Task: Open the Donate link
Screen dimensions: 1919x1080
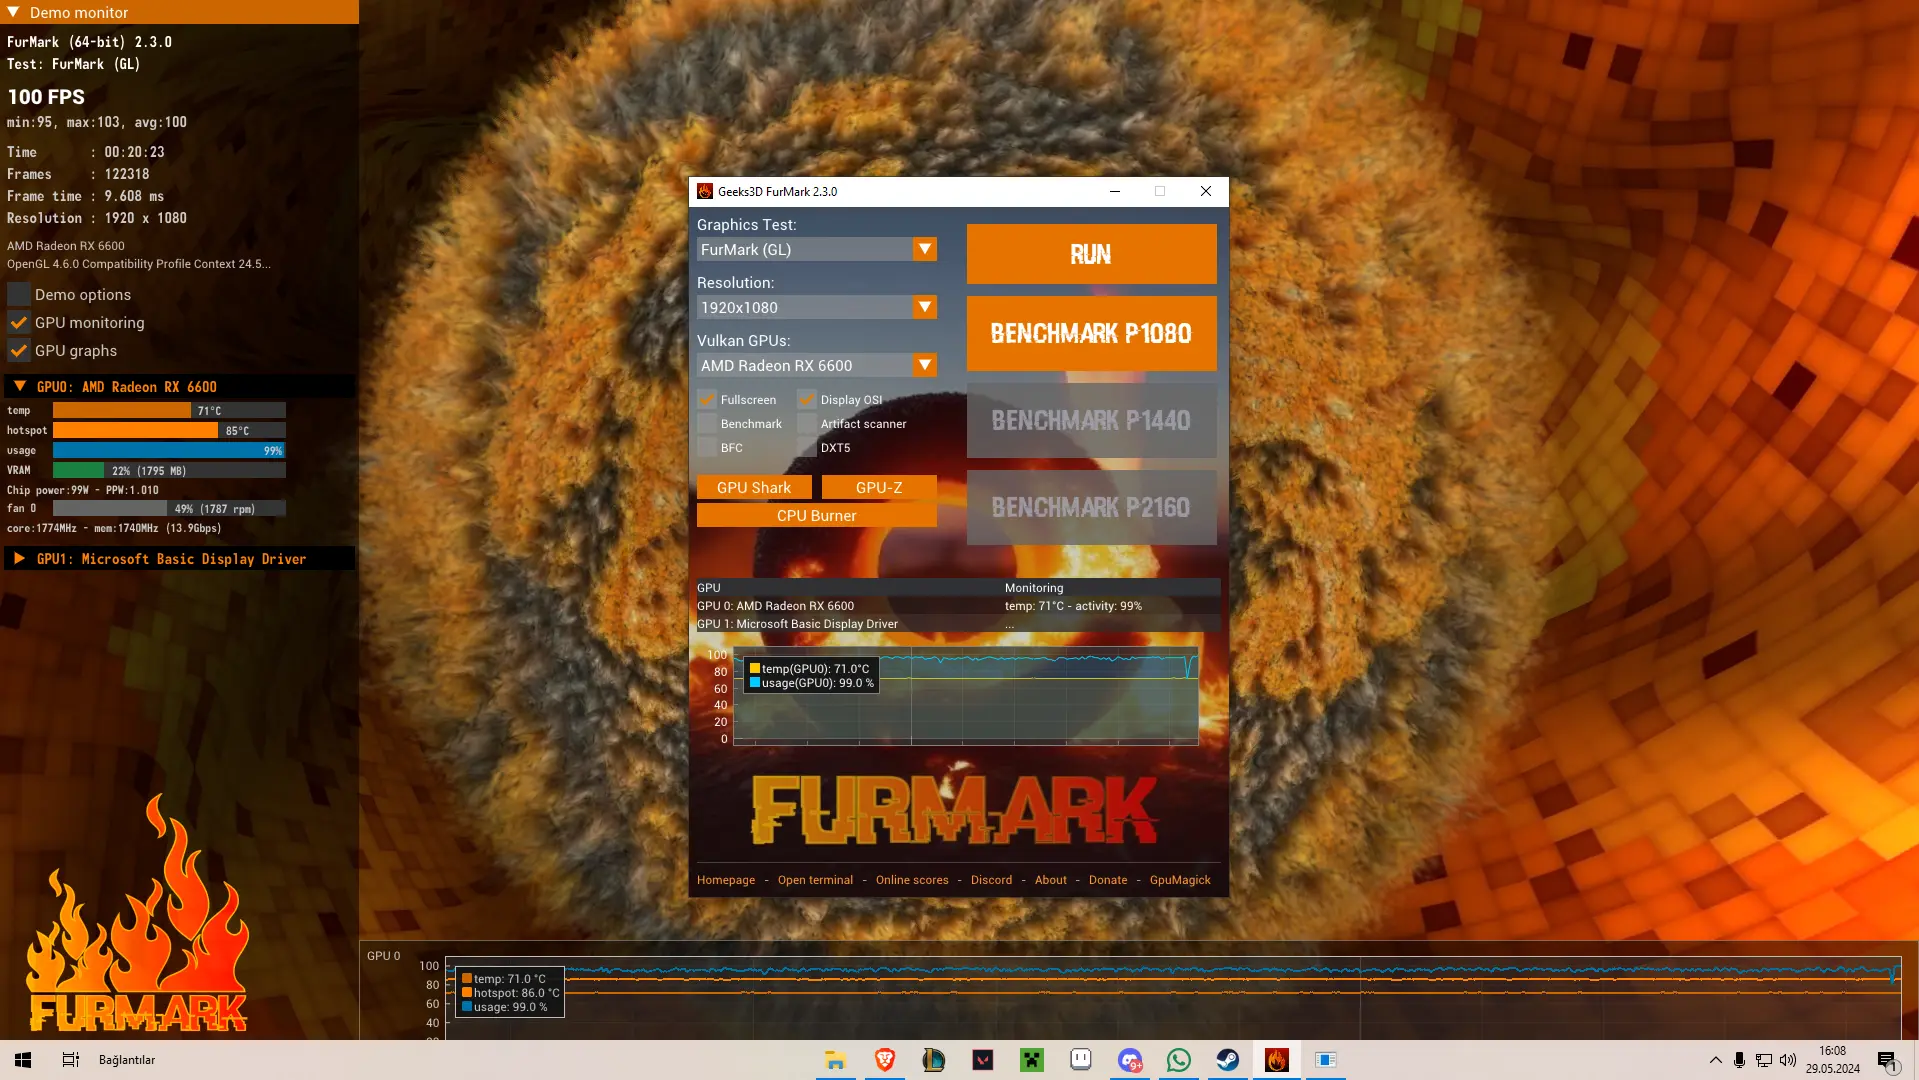Action: point(1107,880)
